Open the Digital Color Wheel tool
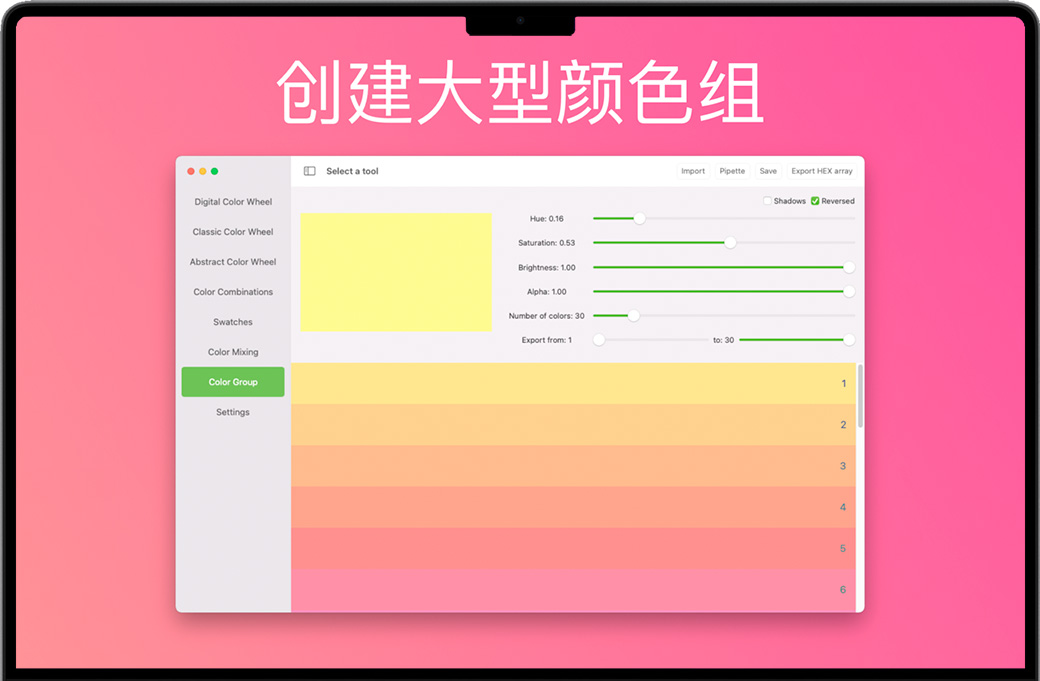The image size is (1040, 681). pos(233,202)
